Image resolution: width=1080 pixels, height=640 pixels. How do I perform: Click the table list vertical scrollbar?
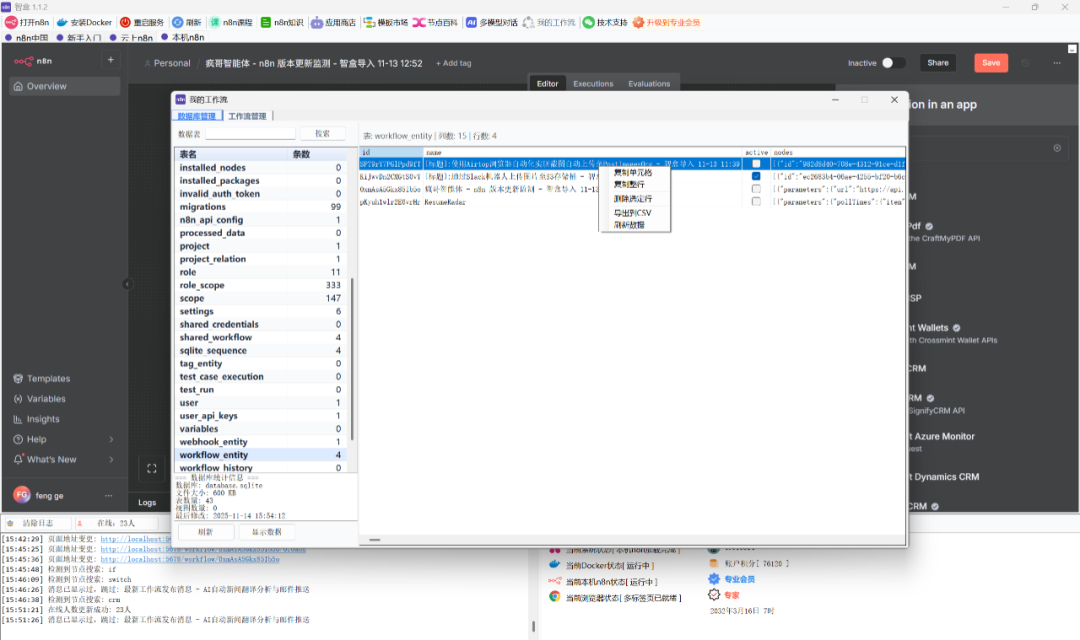[x=352, y=358]
